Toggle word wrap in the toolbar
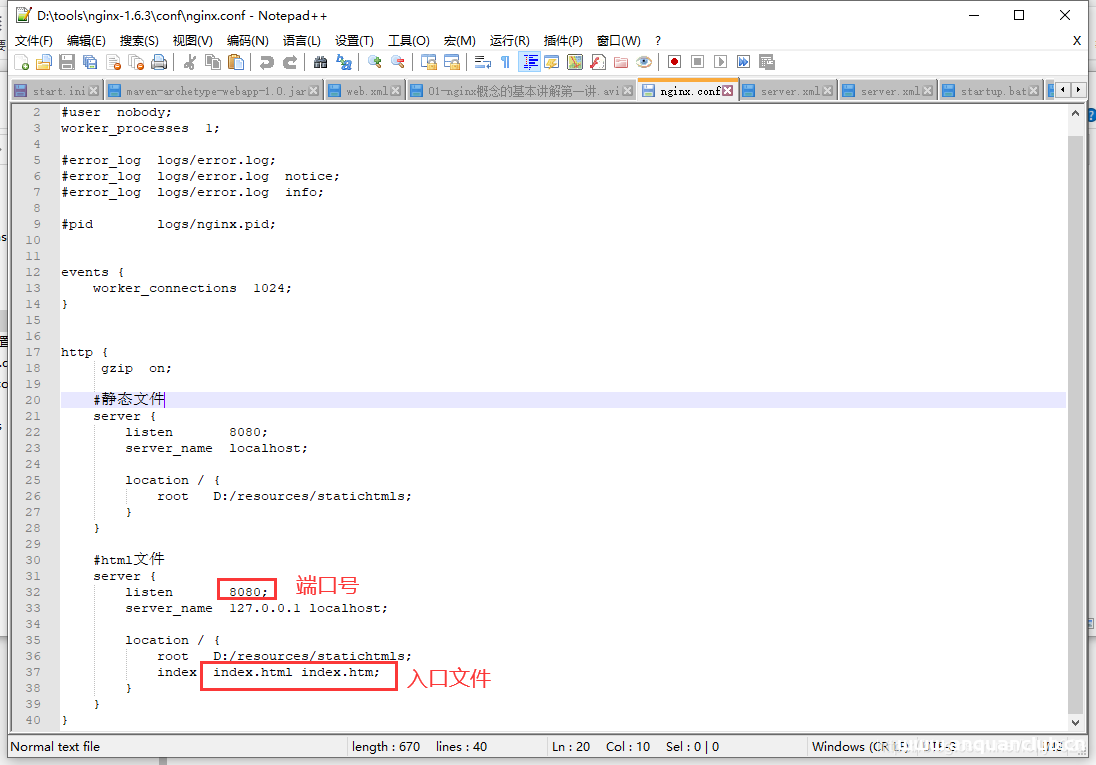Image resolution: width=1096 pixels, height=765 pixels. [x=483, y=62]
